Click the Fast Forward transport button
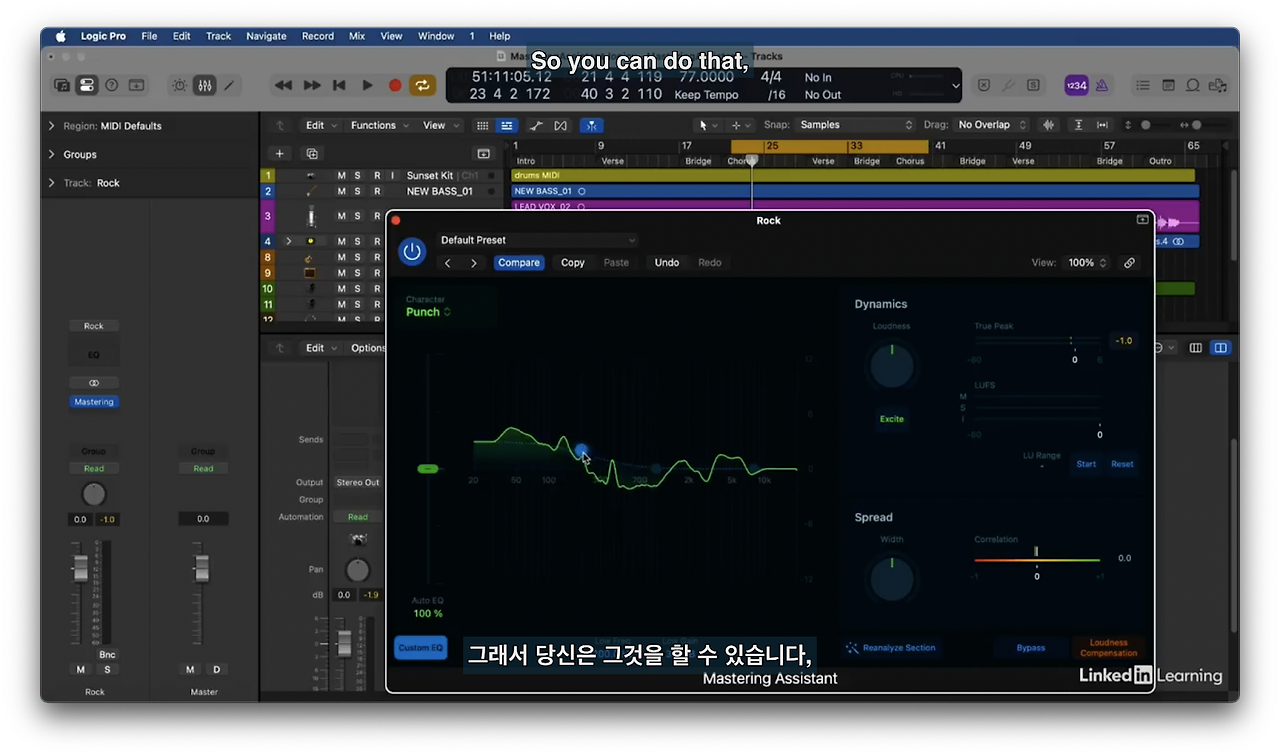1280x756 pixels. point(312,86)
